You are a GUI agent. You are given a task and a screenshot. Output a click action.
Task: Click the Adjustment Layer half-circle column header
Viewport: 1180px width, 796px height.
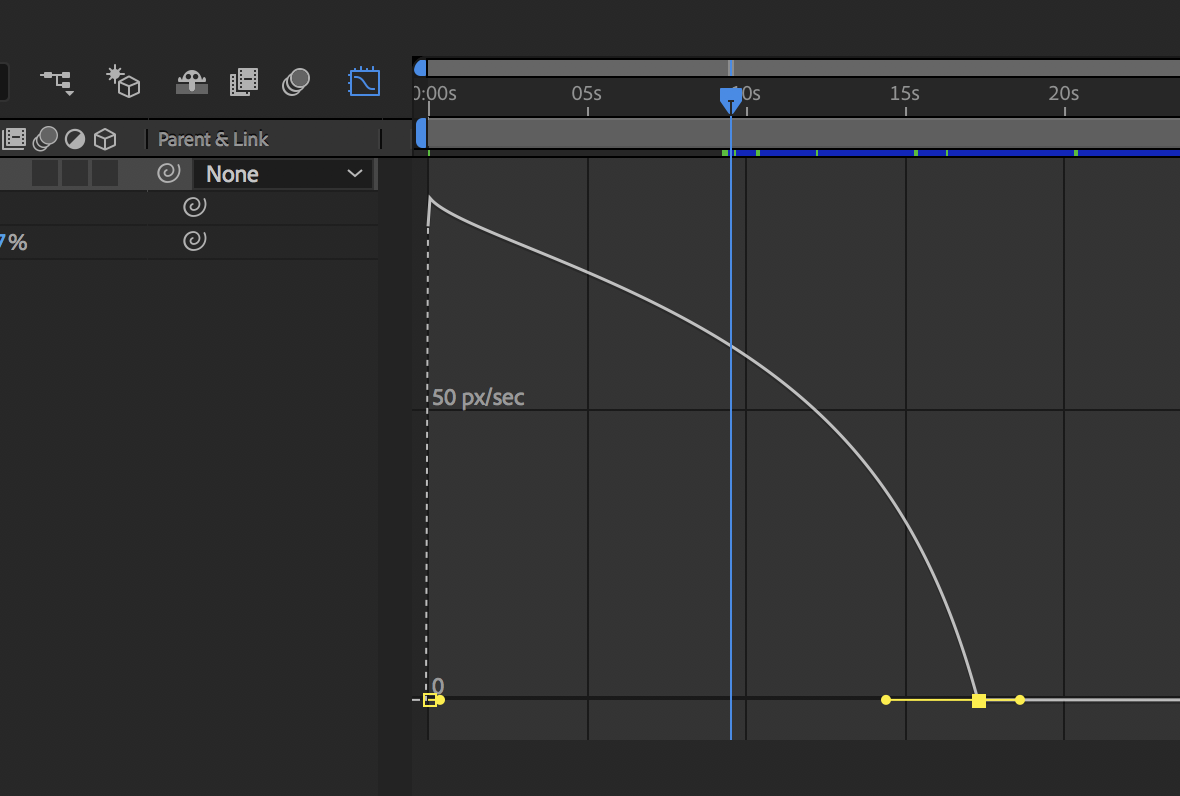[75, 139]
